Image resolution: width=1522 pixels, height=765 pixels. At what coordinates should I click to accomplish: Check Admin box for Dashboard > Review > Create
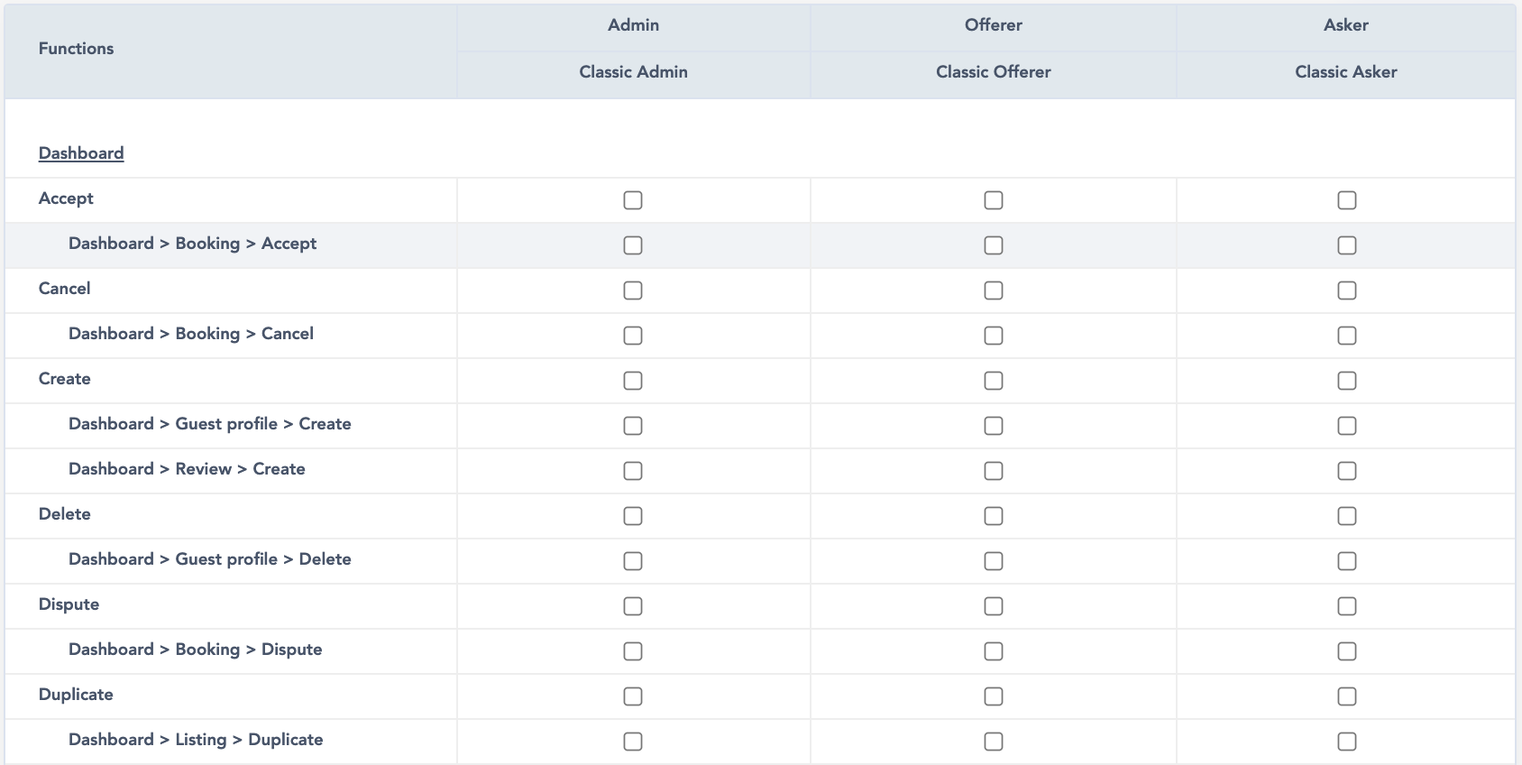click(633, 470)
